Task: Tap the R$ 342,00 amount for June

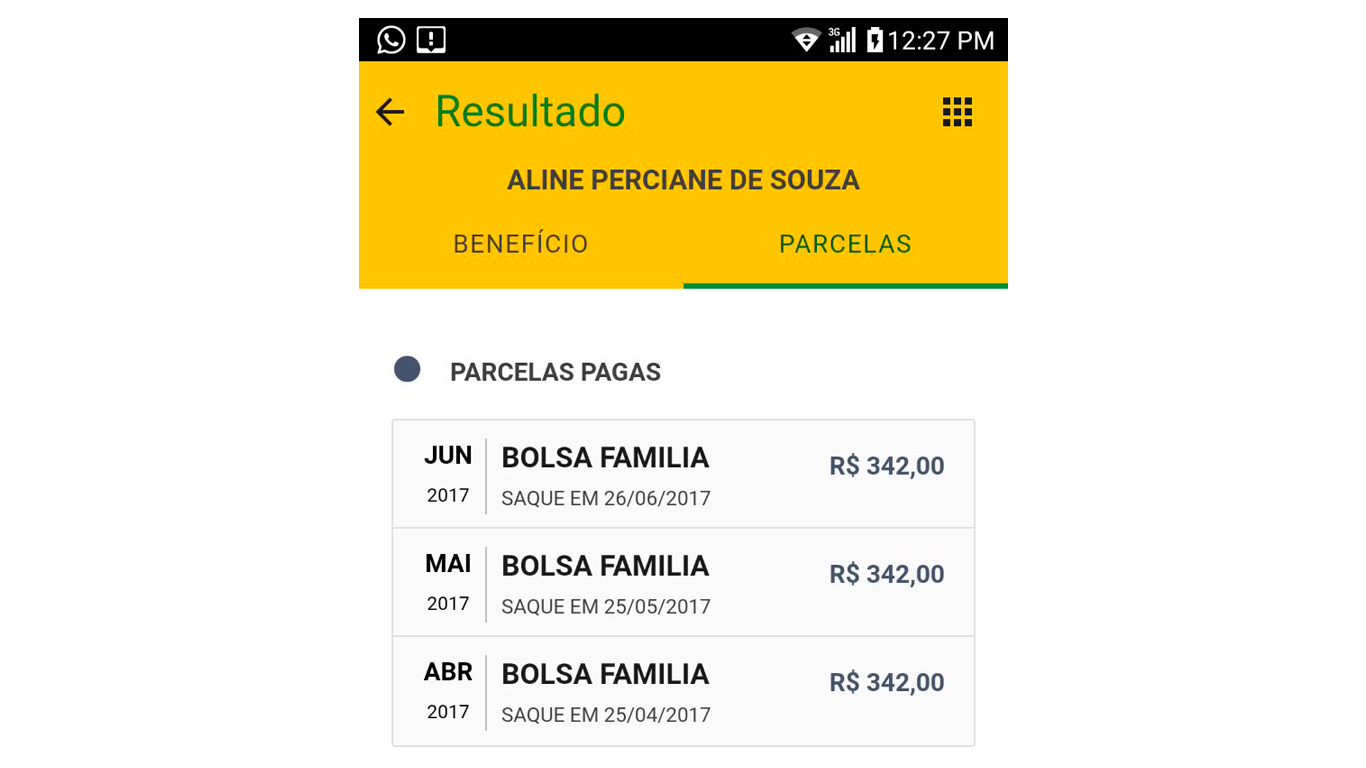Action: [x=887, y=466]
